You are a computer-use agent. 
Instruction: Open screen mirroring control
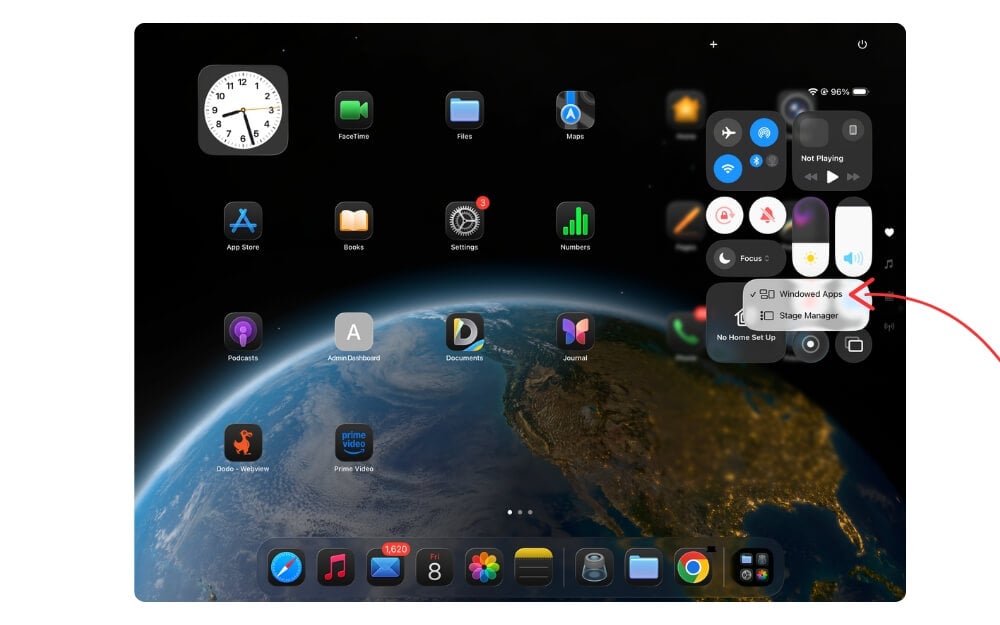coord(853,344)
